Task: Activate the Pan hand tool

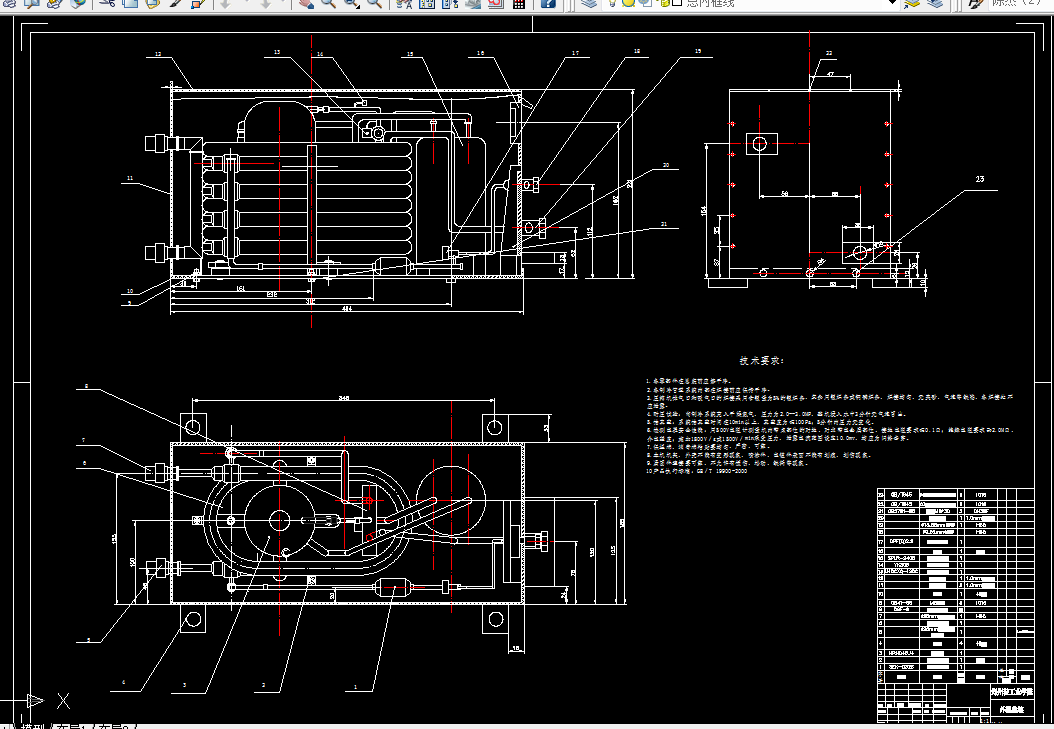Action: [306, 3]
